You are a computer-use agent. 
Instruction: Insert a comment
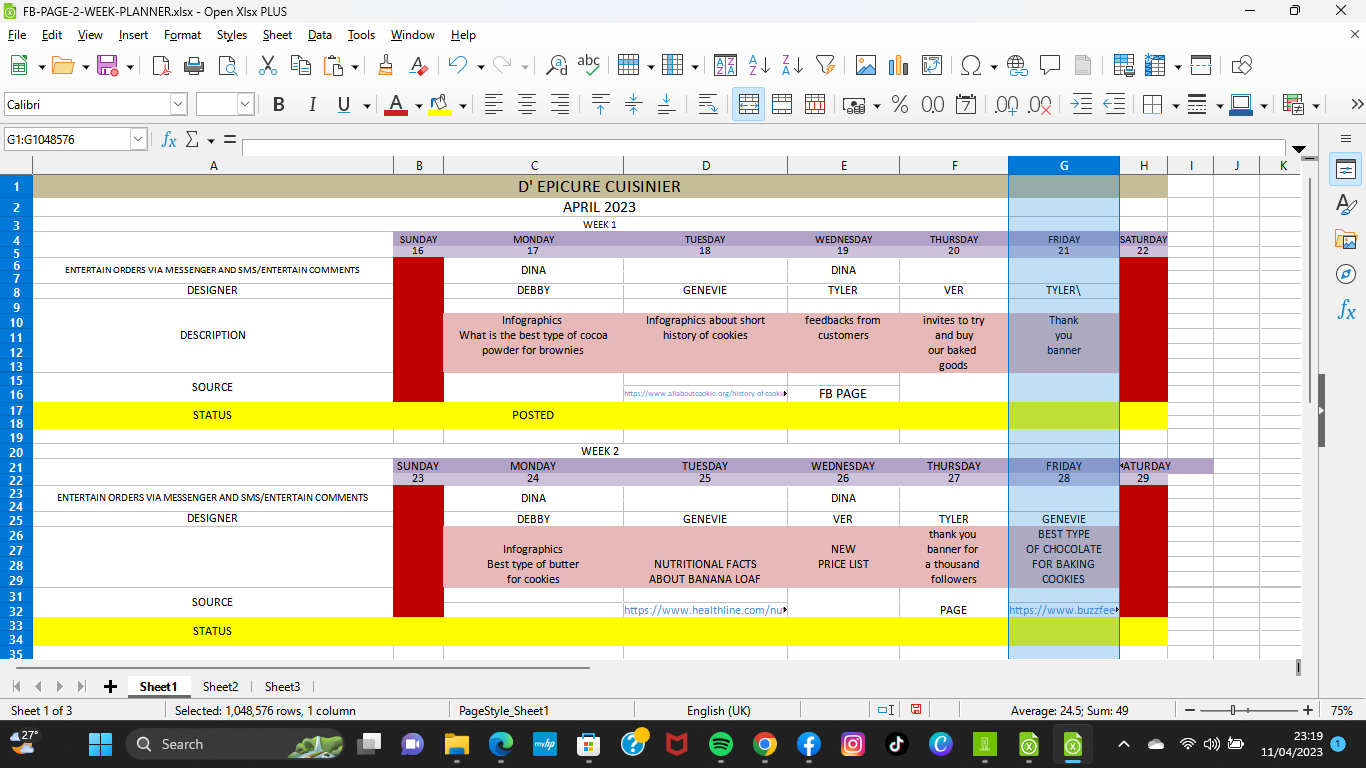point(1050,65)
